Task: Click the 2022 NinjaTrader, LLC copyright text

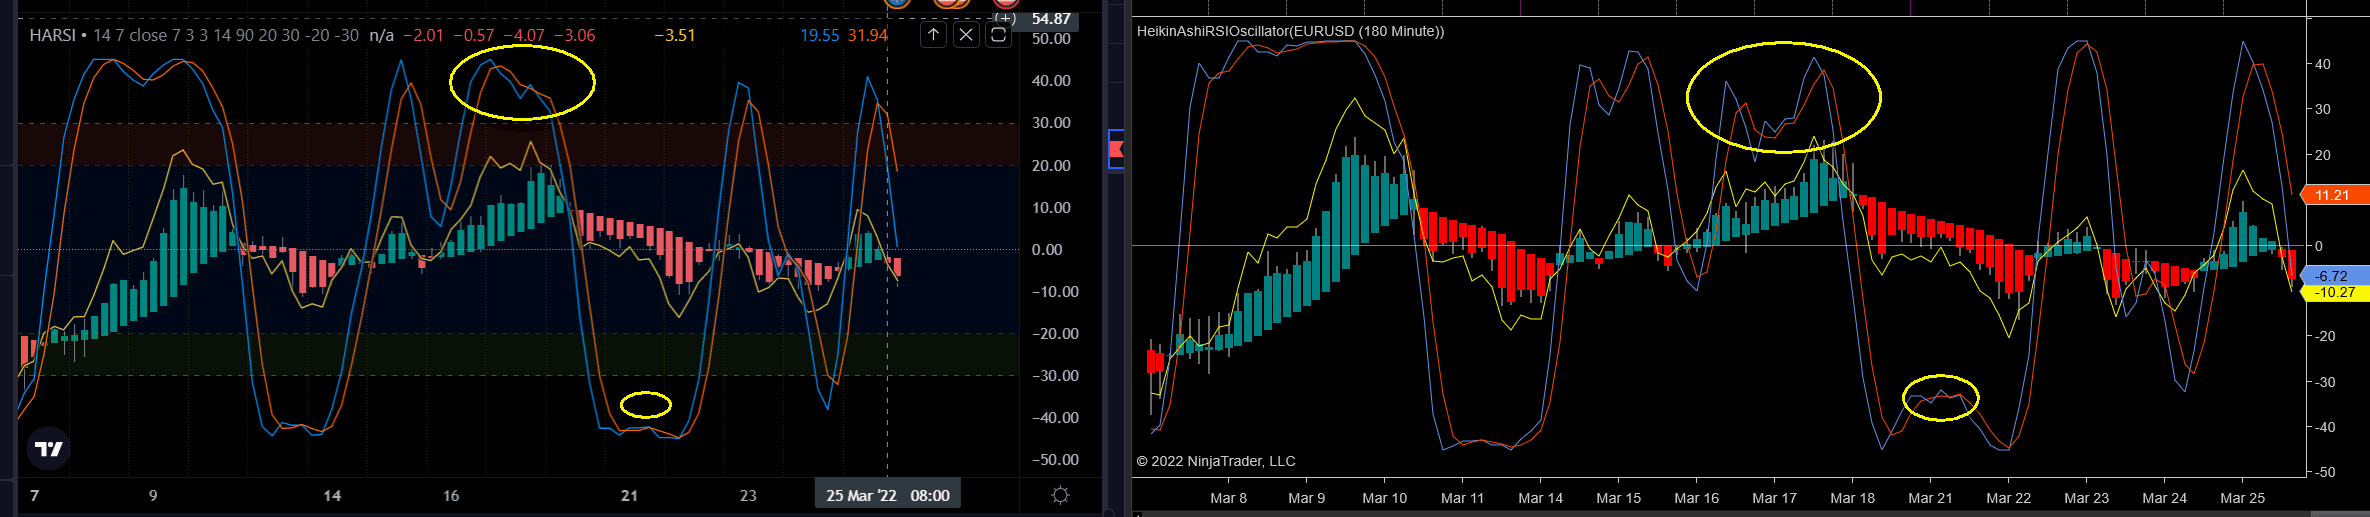Action: point(1215,461)
